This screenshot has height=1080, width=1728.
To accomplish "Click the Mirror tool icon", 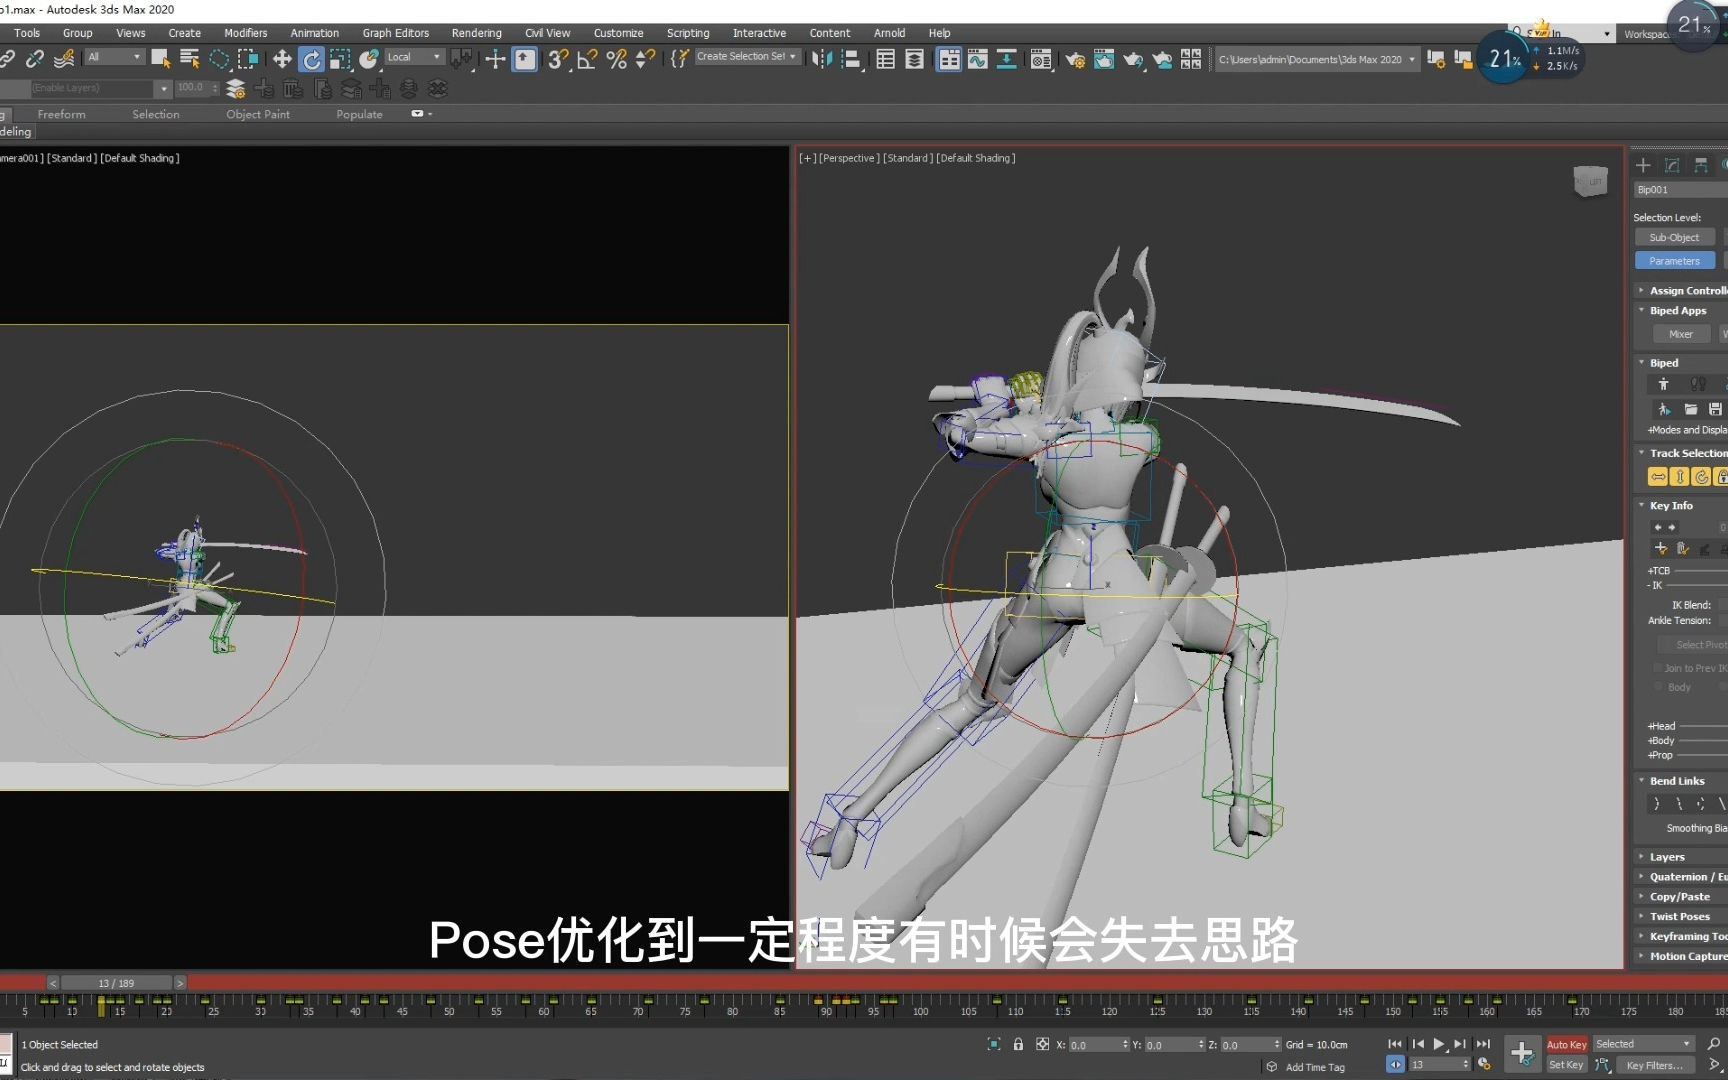I will click(x=822, y=59).
